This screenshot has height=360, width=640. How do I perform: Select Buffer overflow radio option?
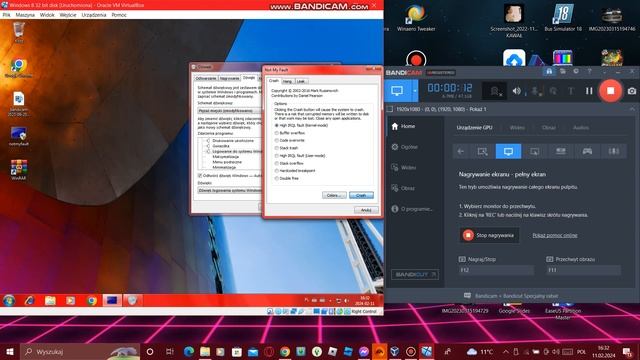[x=277, y=133]
